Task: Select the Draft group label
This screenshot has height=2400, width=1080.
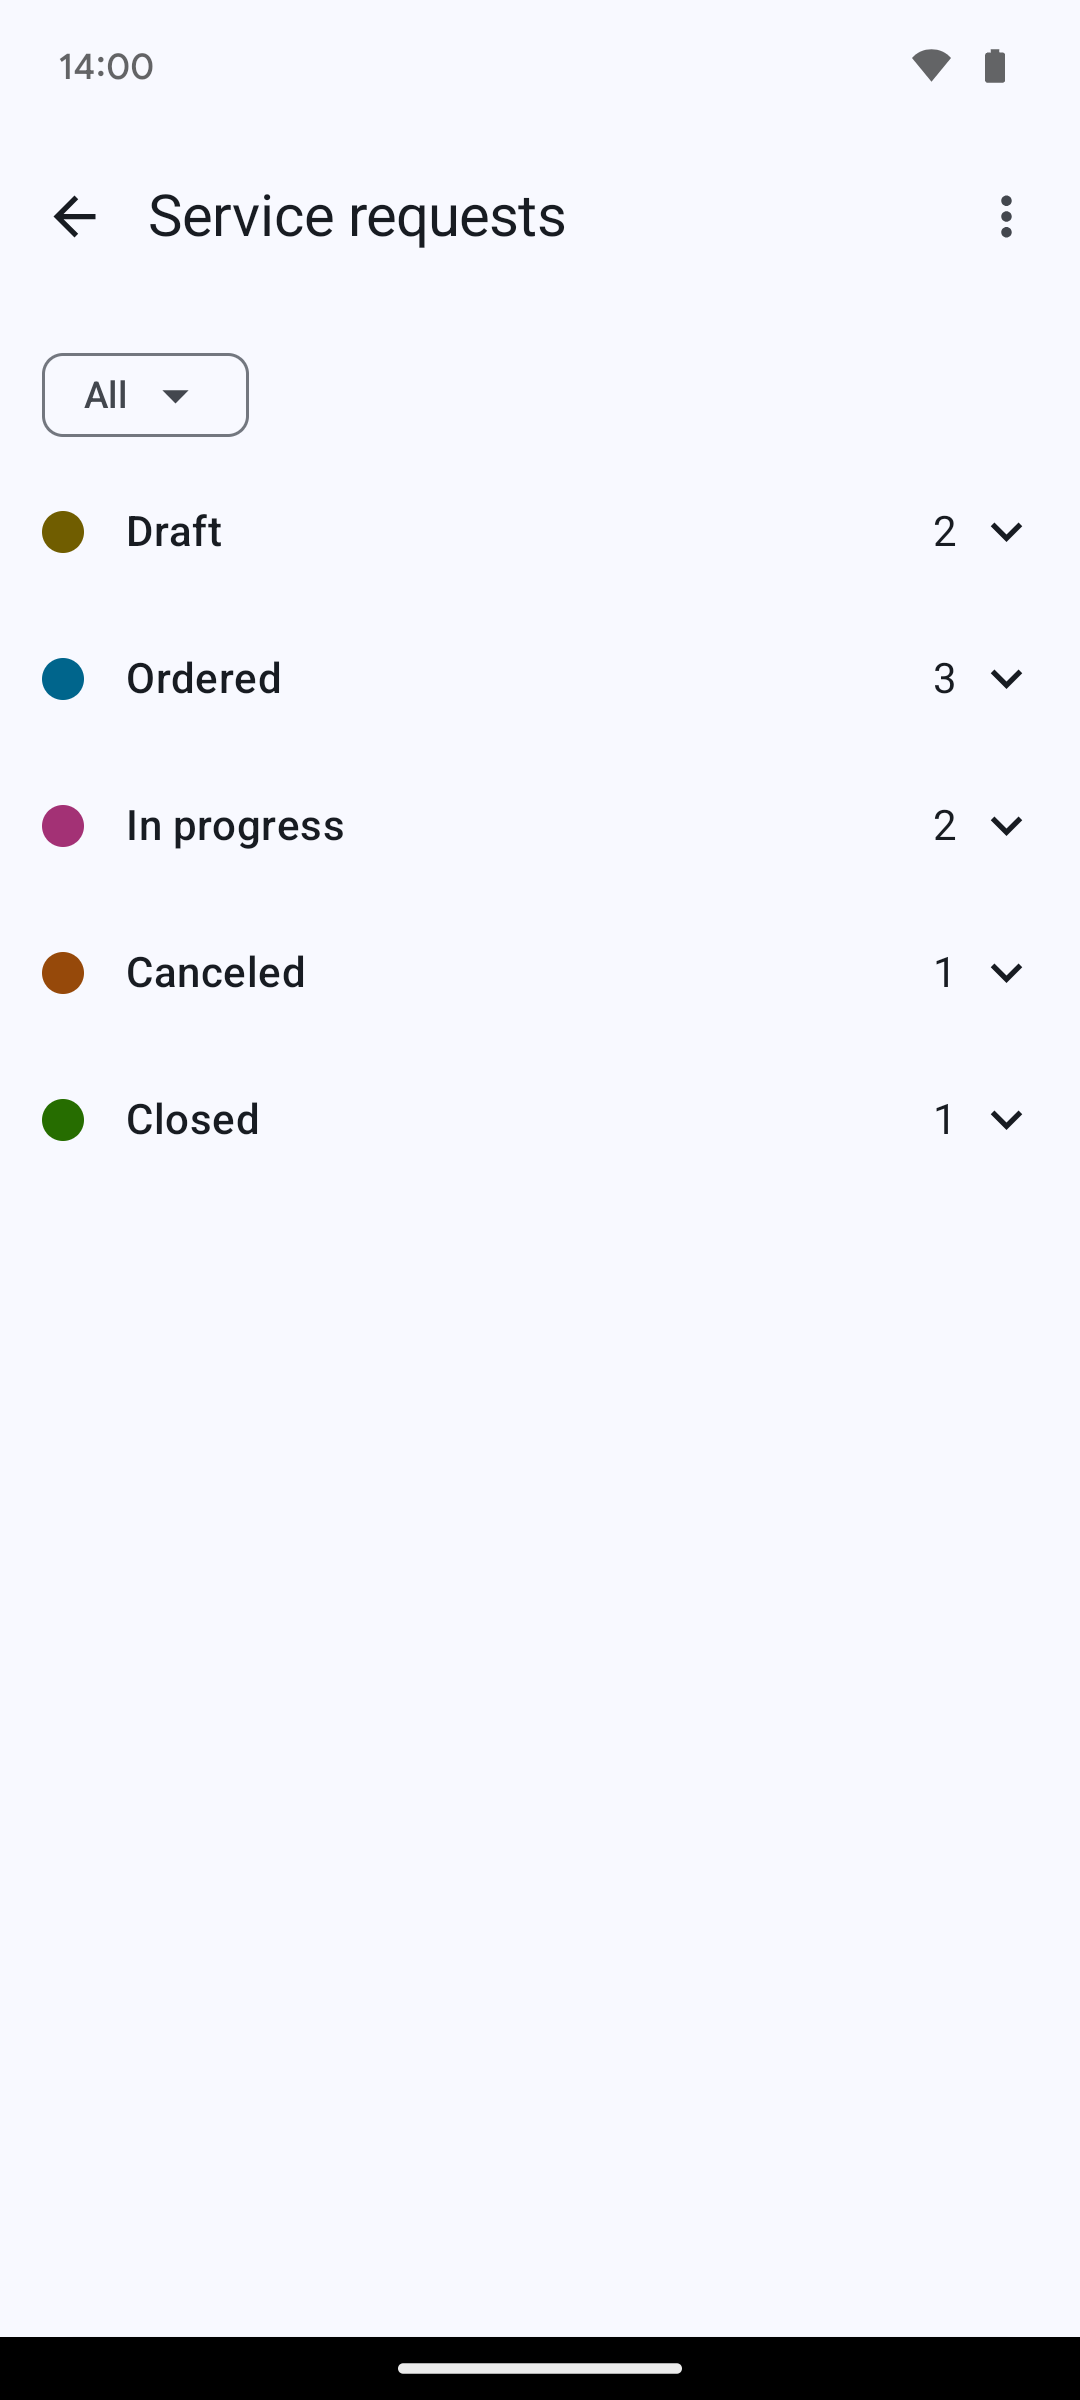Action: [174, 531]
